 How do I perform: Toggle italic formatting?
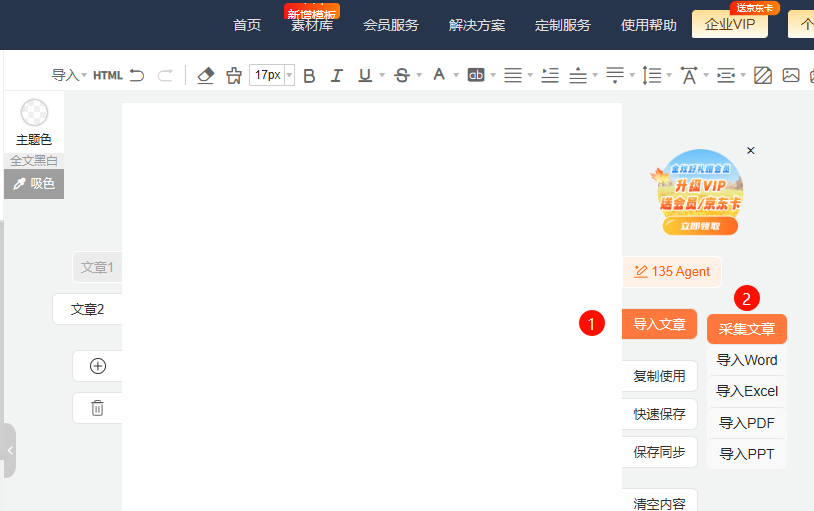337,75
